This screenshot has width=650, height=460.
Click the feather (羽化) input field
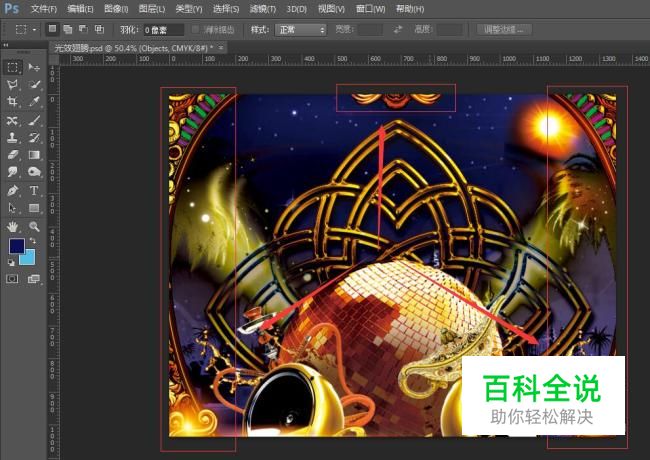coord(163,30)
